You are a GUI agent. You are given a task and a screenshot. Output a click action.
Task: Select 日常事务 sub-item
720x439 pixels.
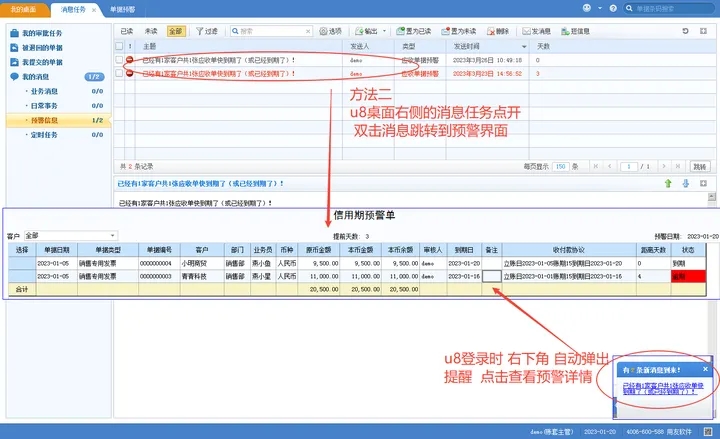(x=44, y=106)
